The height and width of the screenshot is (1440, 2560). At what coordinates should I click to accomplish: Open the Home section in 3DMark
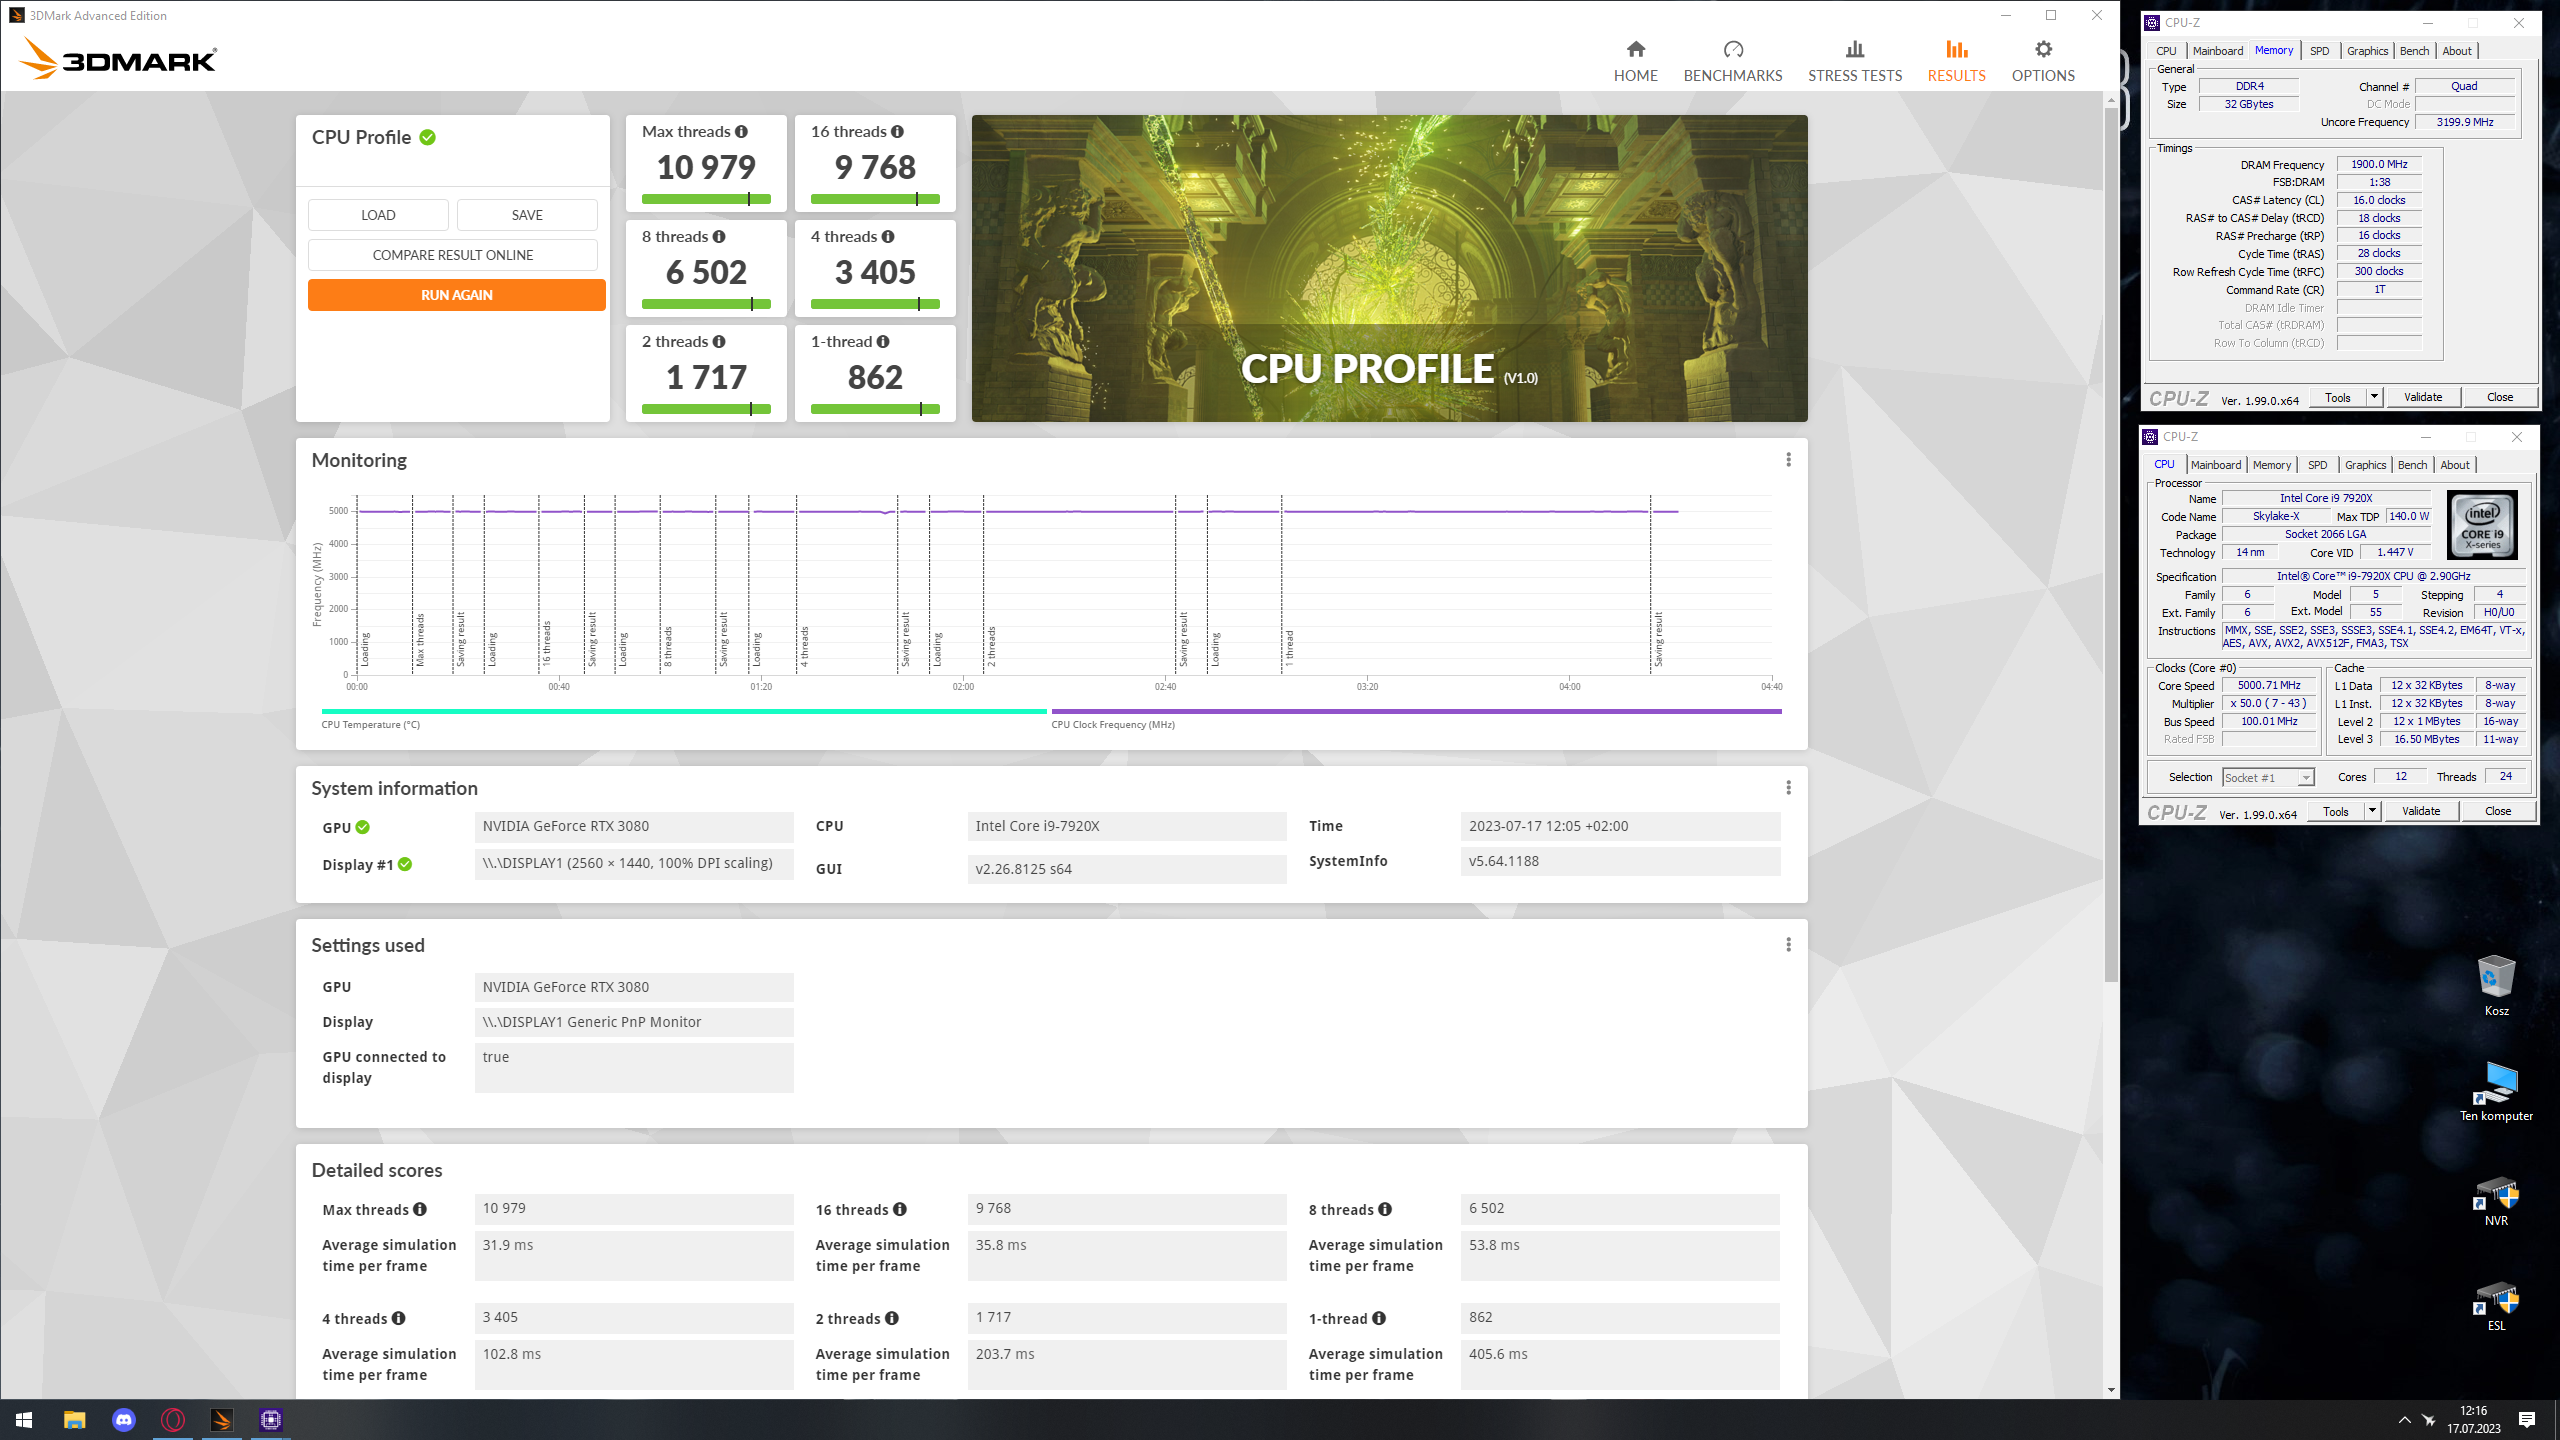pyautogui.click(x=1635, y=61)
